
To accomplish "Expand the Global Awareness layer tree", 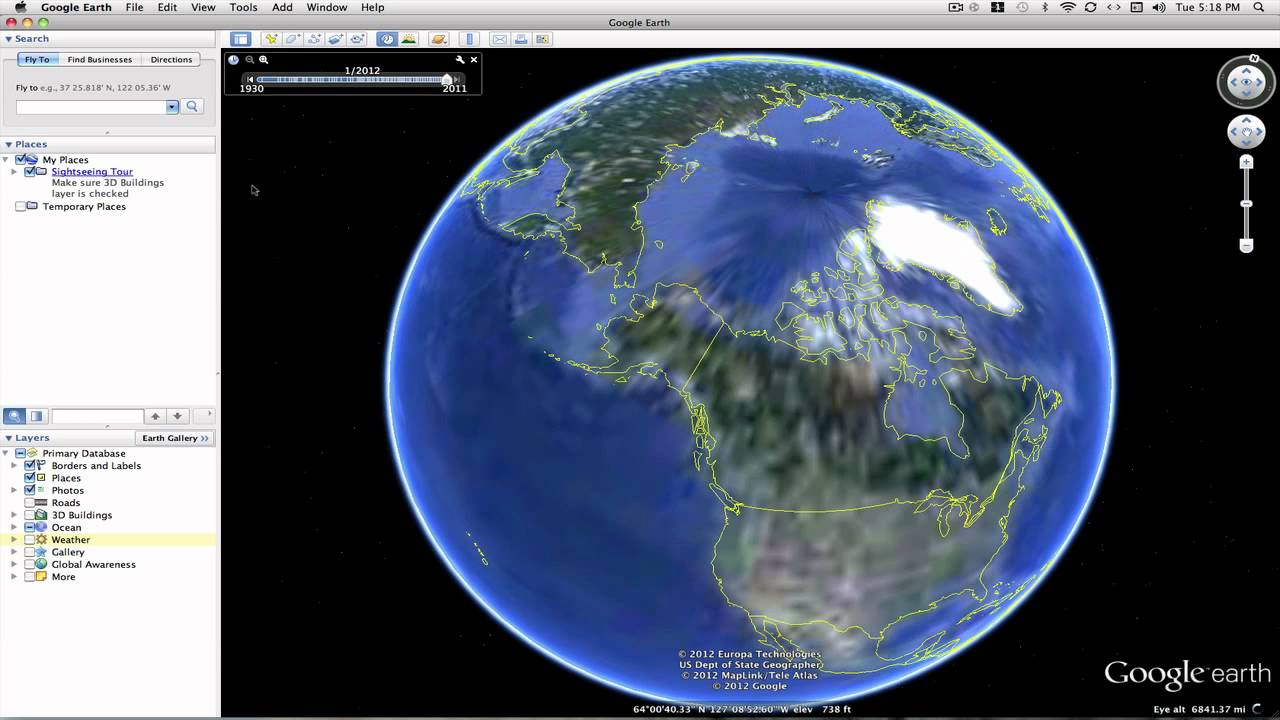I will 15,564.
